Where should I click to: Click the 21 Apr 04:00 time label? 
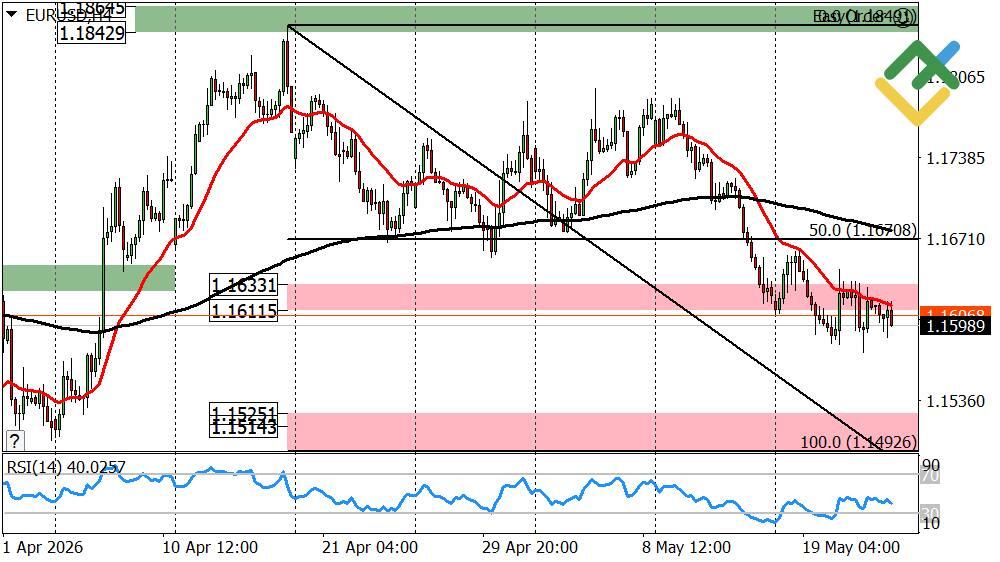coord(371,547)
